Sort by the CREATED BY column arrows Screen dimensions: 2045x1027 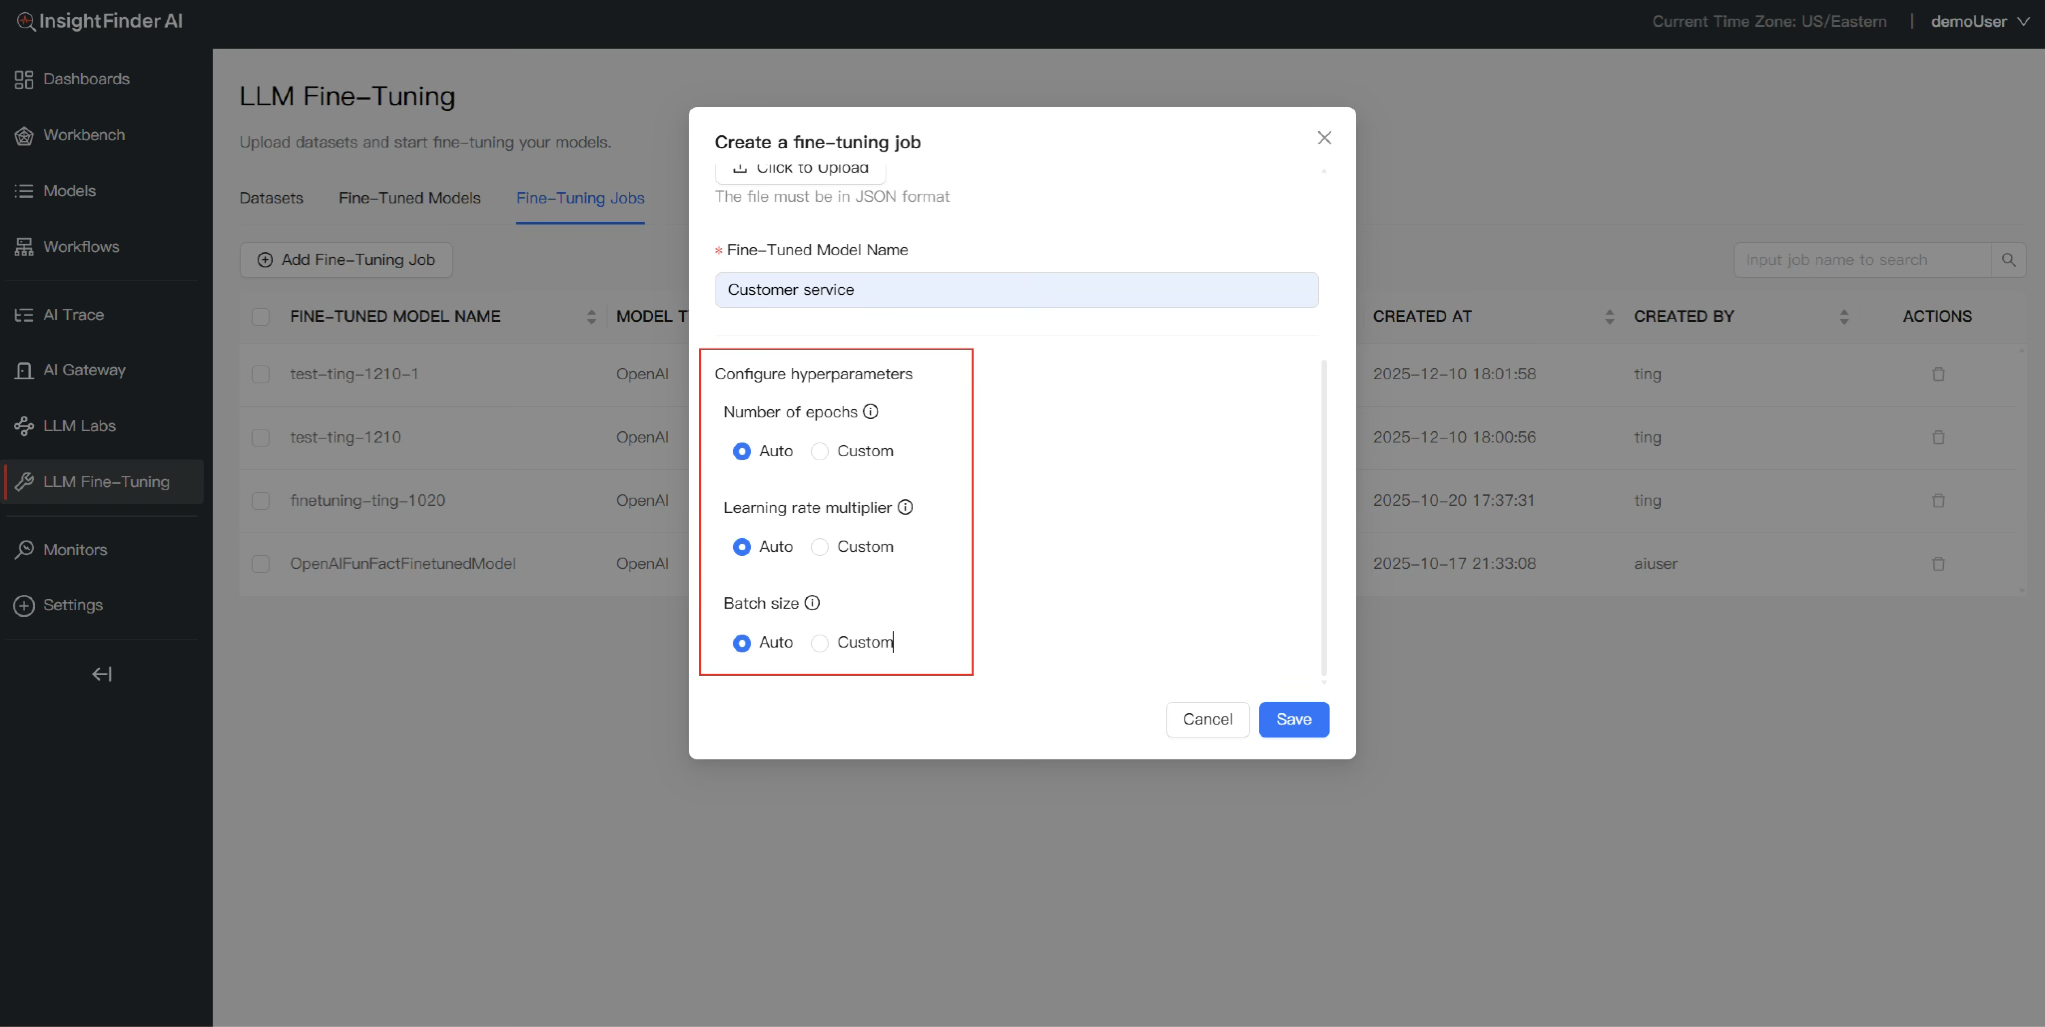coord(1843,317)
